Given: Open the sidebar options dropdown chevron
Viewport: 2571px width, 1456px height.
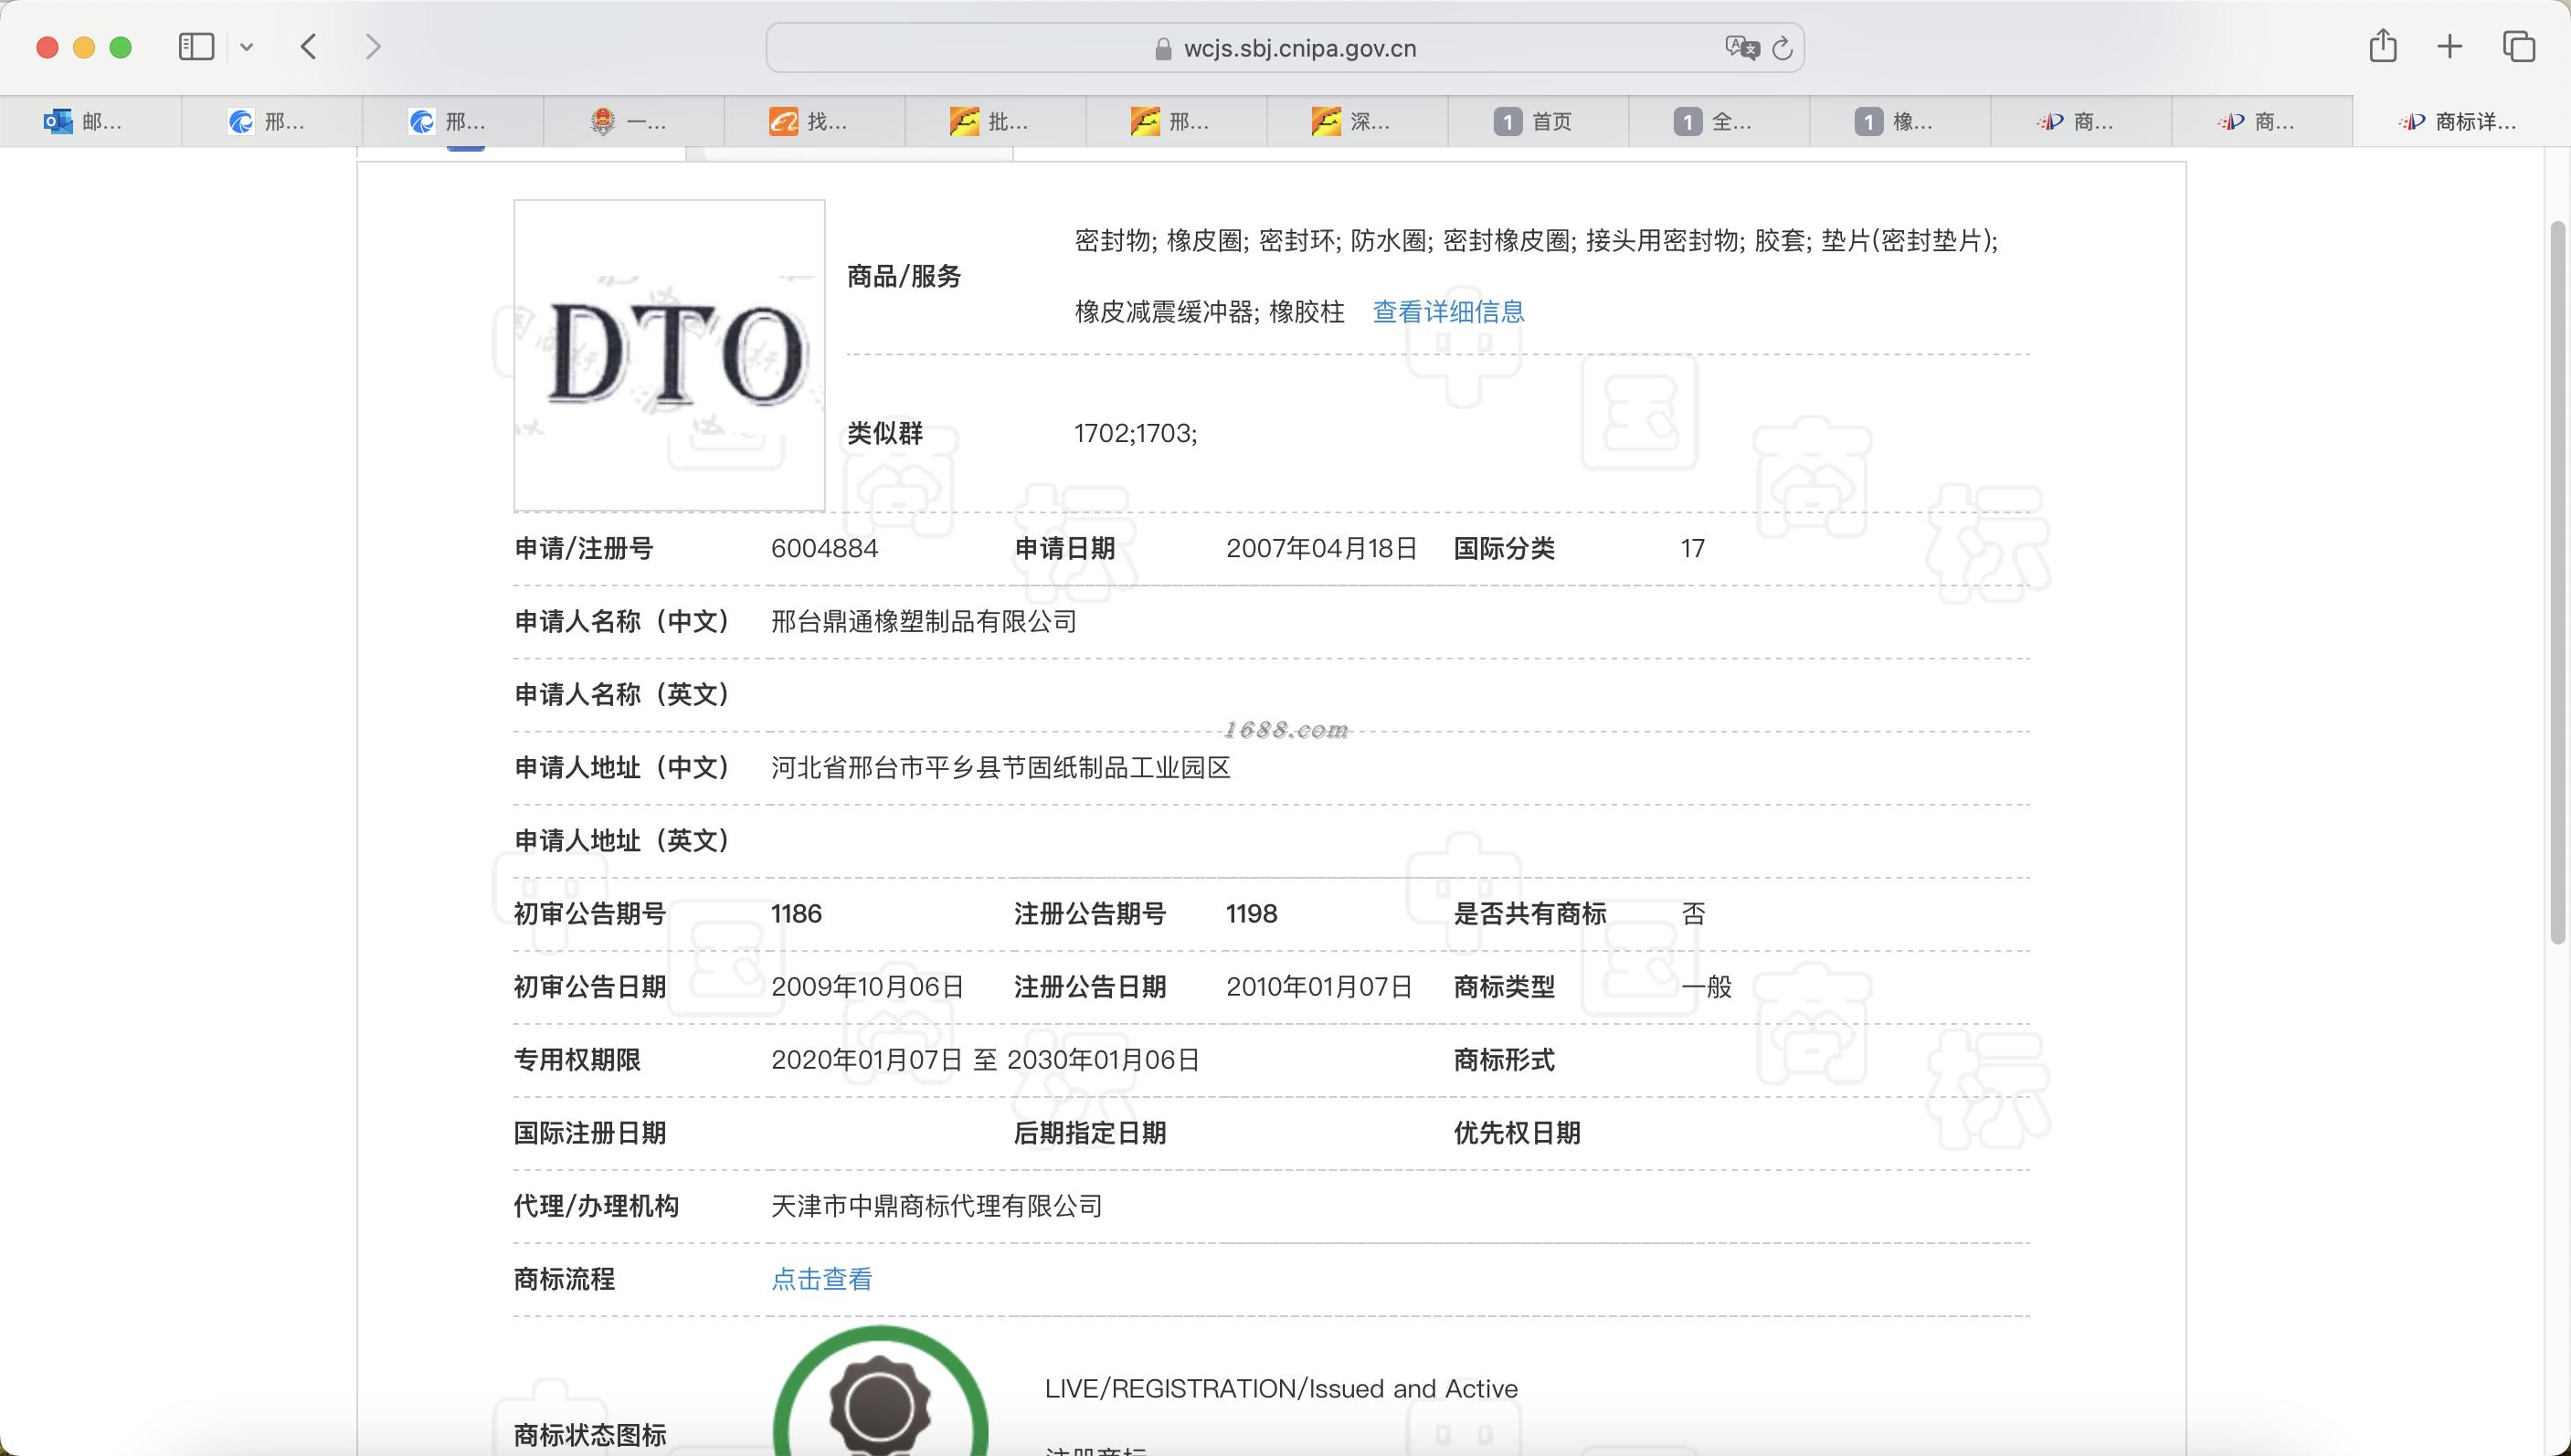Looking at the screenshot, I should pos(247,47).
